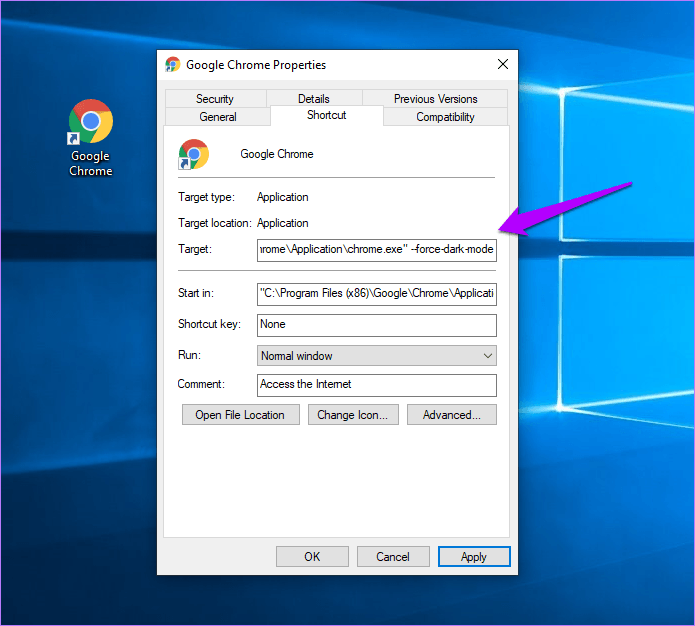Click the Open File Location button
Screen dimensions: 695x626
click(241, 415)
